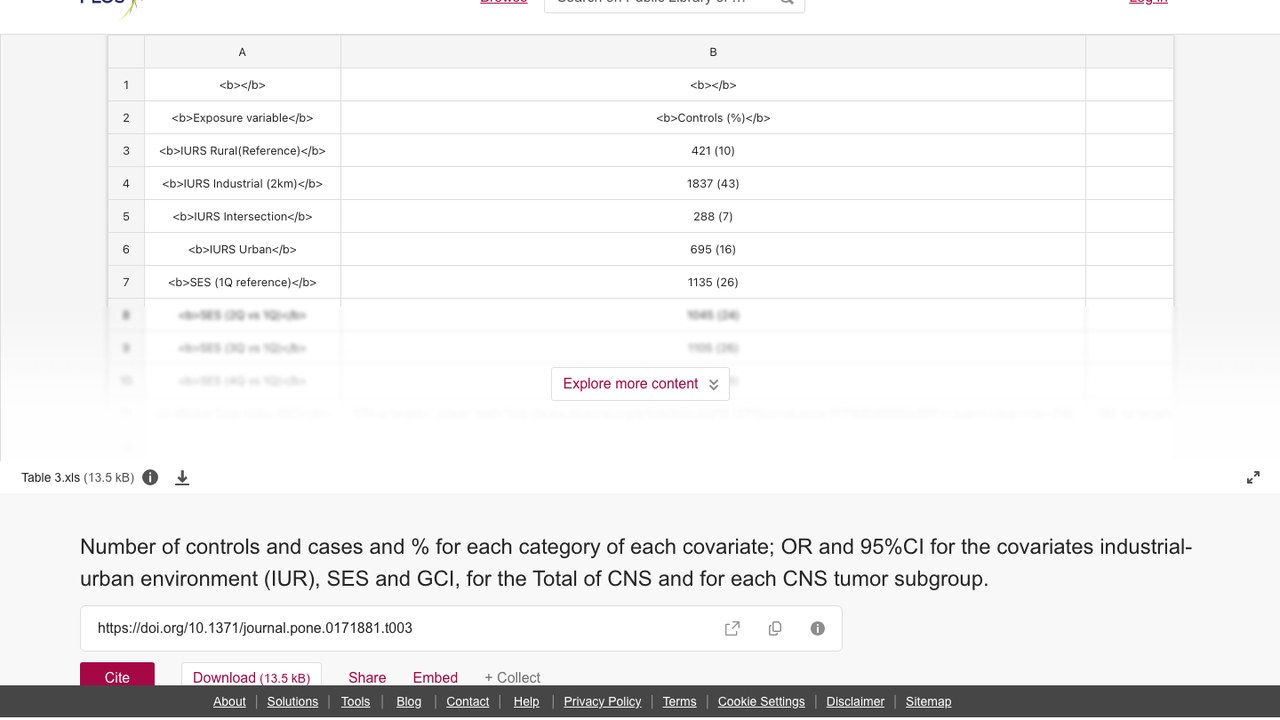Click cell '1837 (43)'

pyautogui.click(x=713, y=184)
